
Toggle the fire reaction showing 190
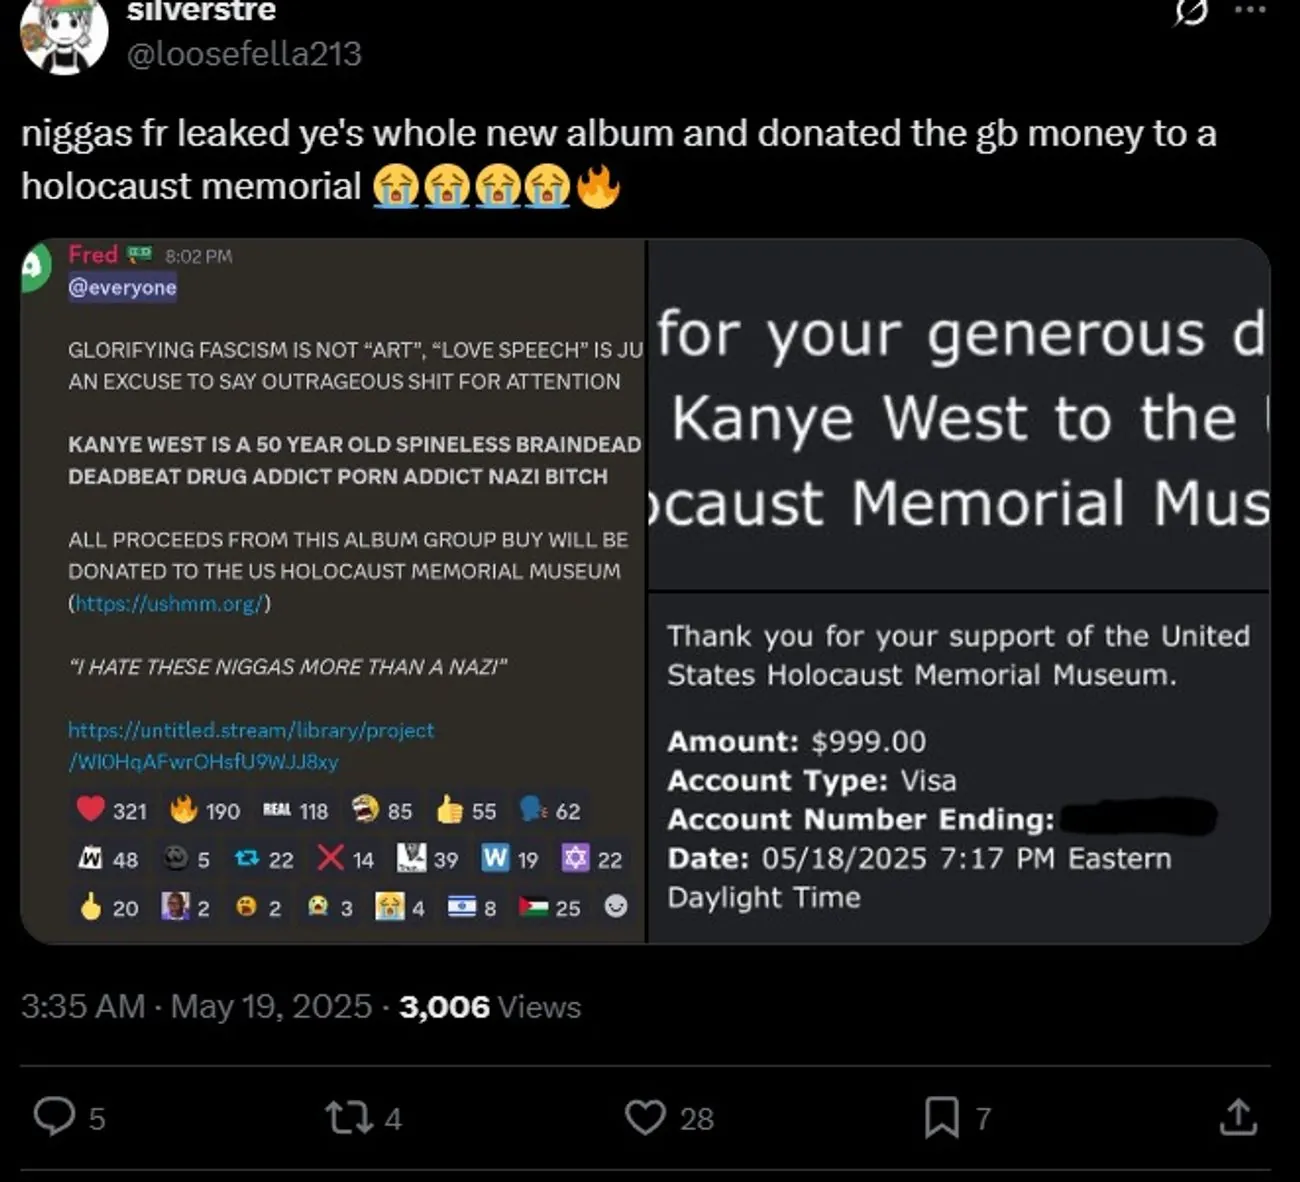(x=205, y=810)
